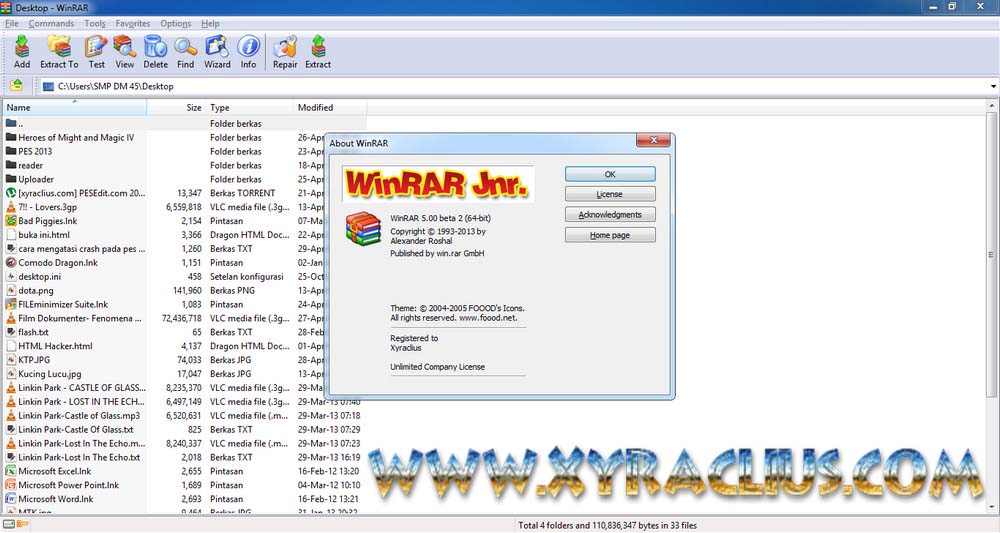Select KTP.JPG file
Viewport: 1000px width, 533px height.
28,360
